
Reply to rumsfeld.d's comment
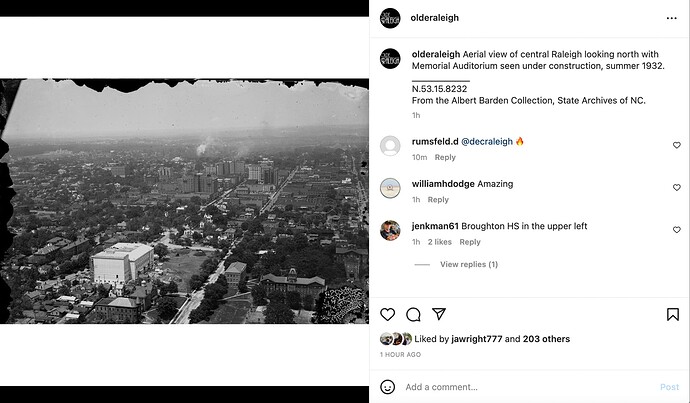coord(445,157)
